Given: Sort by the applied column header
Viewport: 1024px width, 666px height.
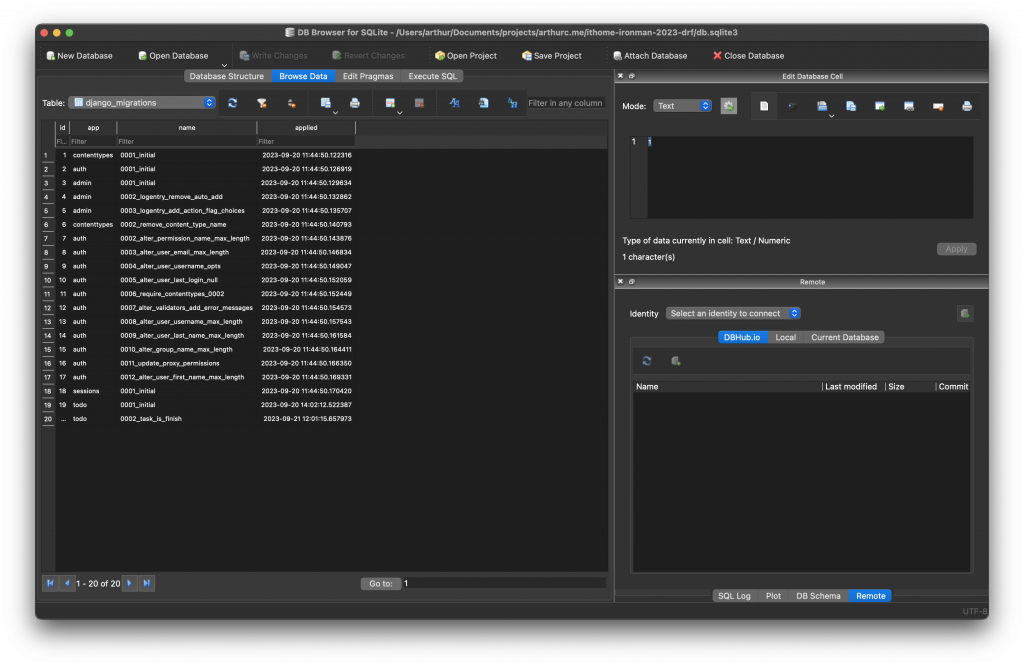Looking at the screenshot, I should pos(306,128).
